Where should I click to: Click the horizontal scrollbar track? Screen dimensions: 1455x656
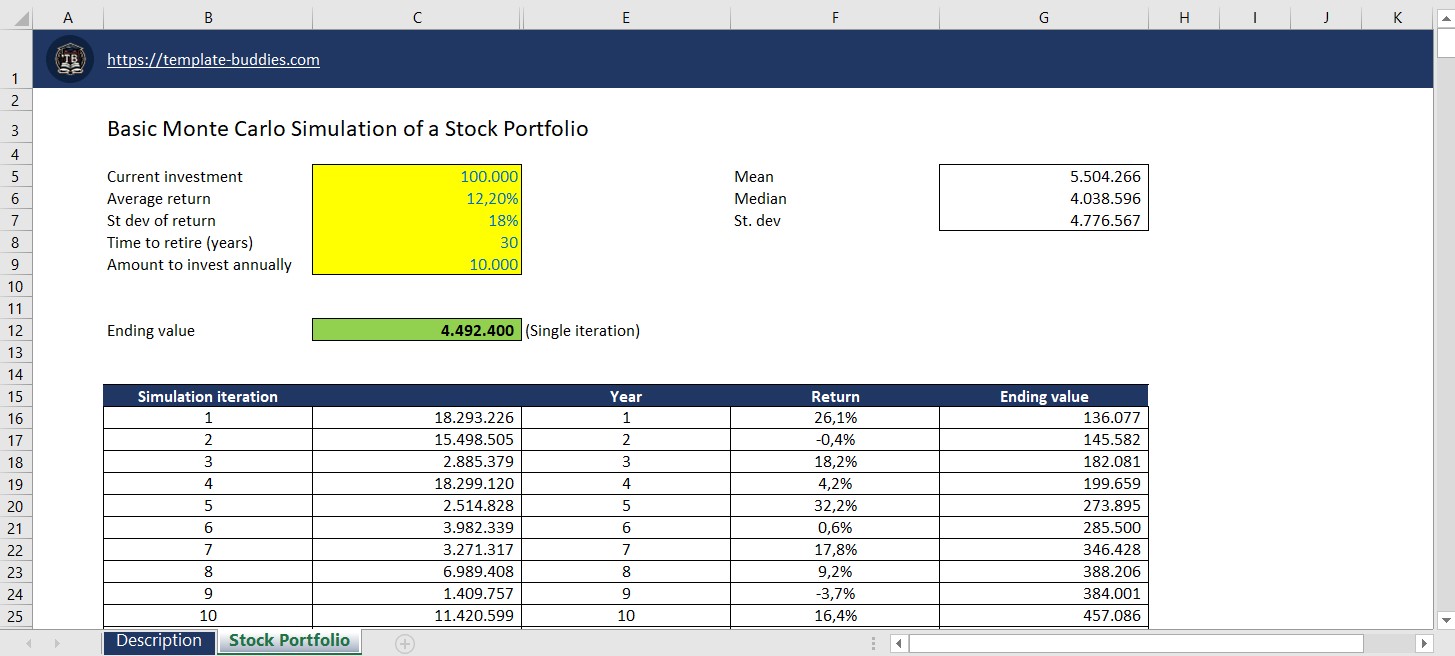point(1150,644)
